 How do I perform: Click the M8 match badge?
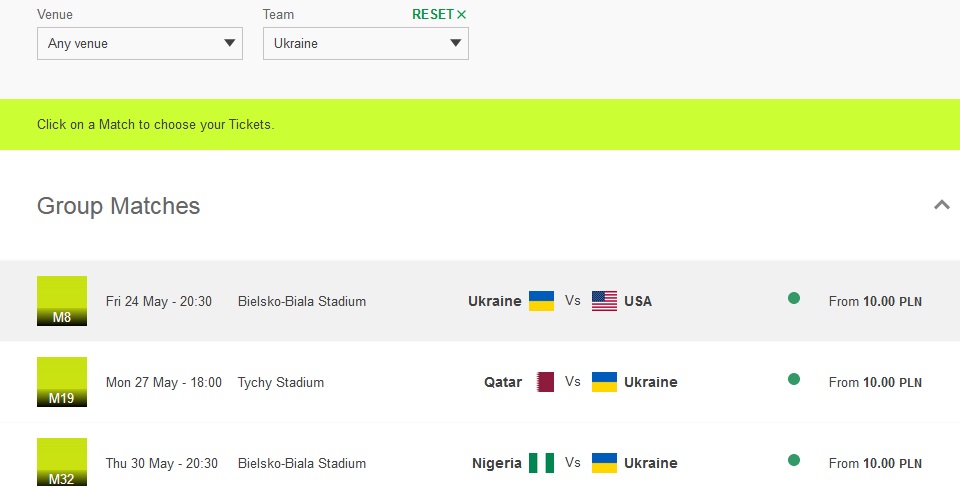point(62,301)
